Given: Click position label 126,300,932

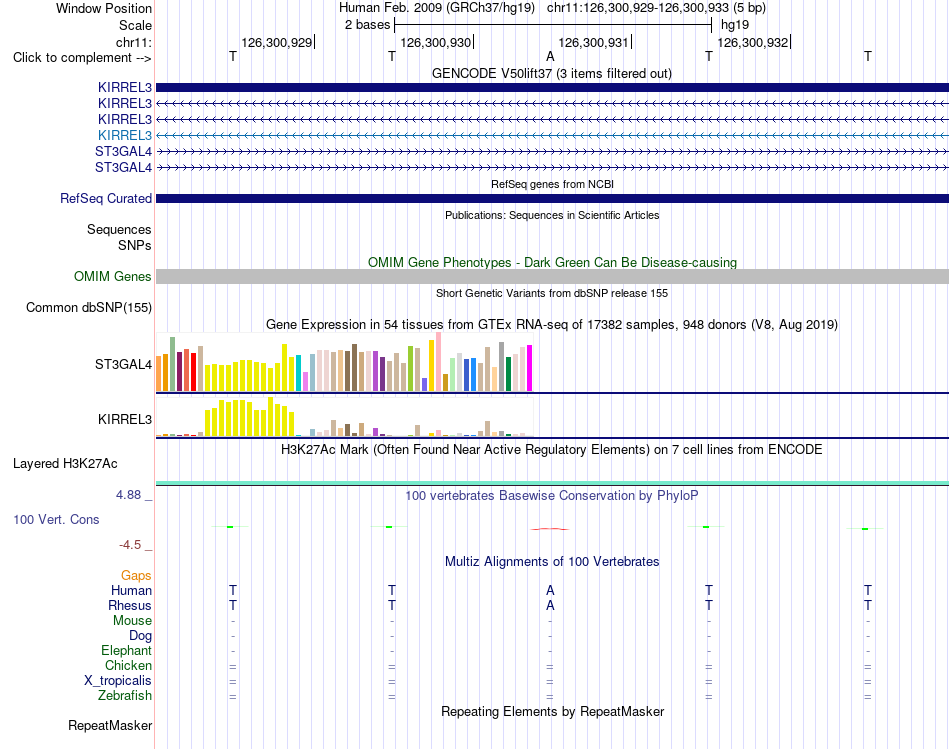Looking at the screenshot, I should coord(752,42).
